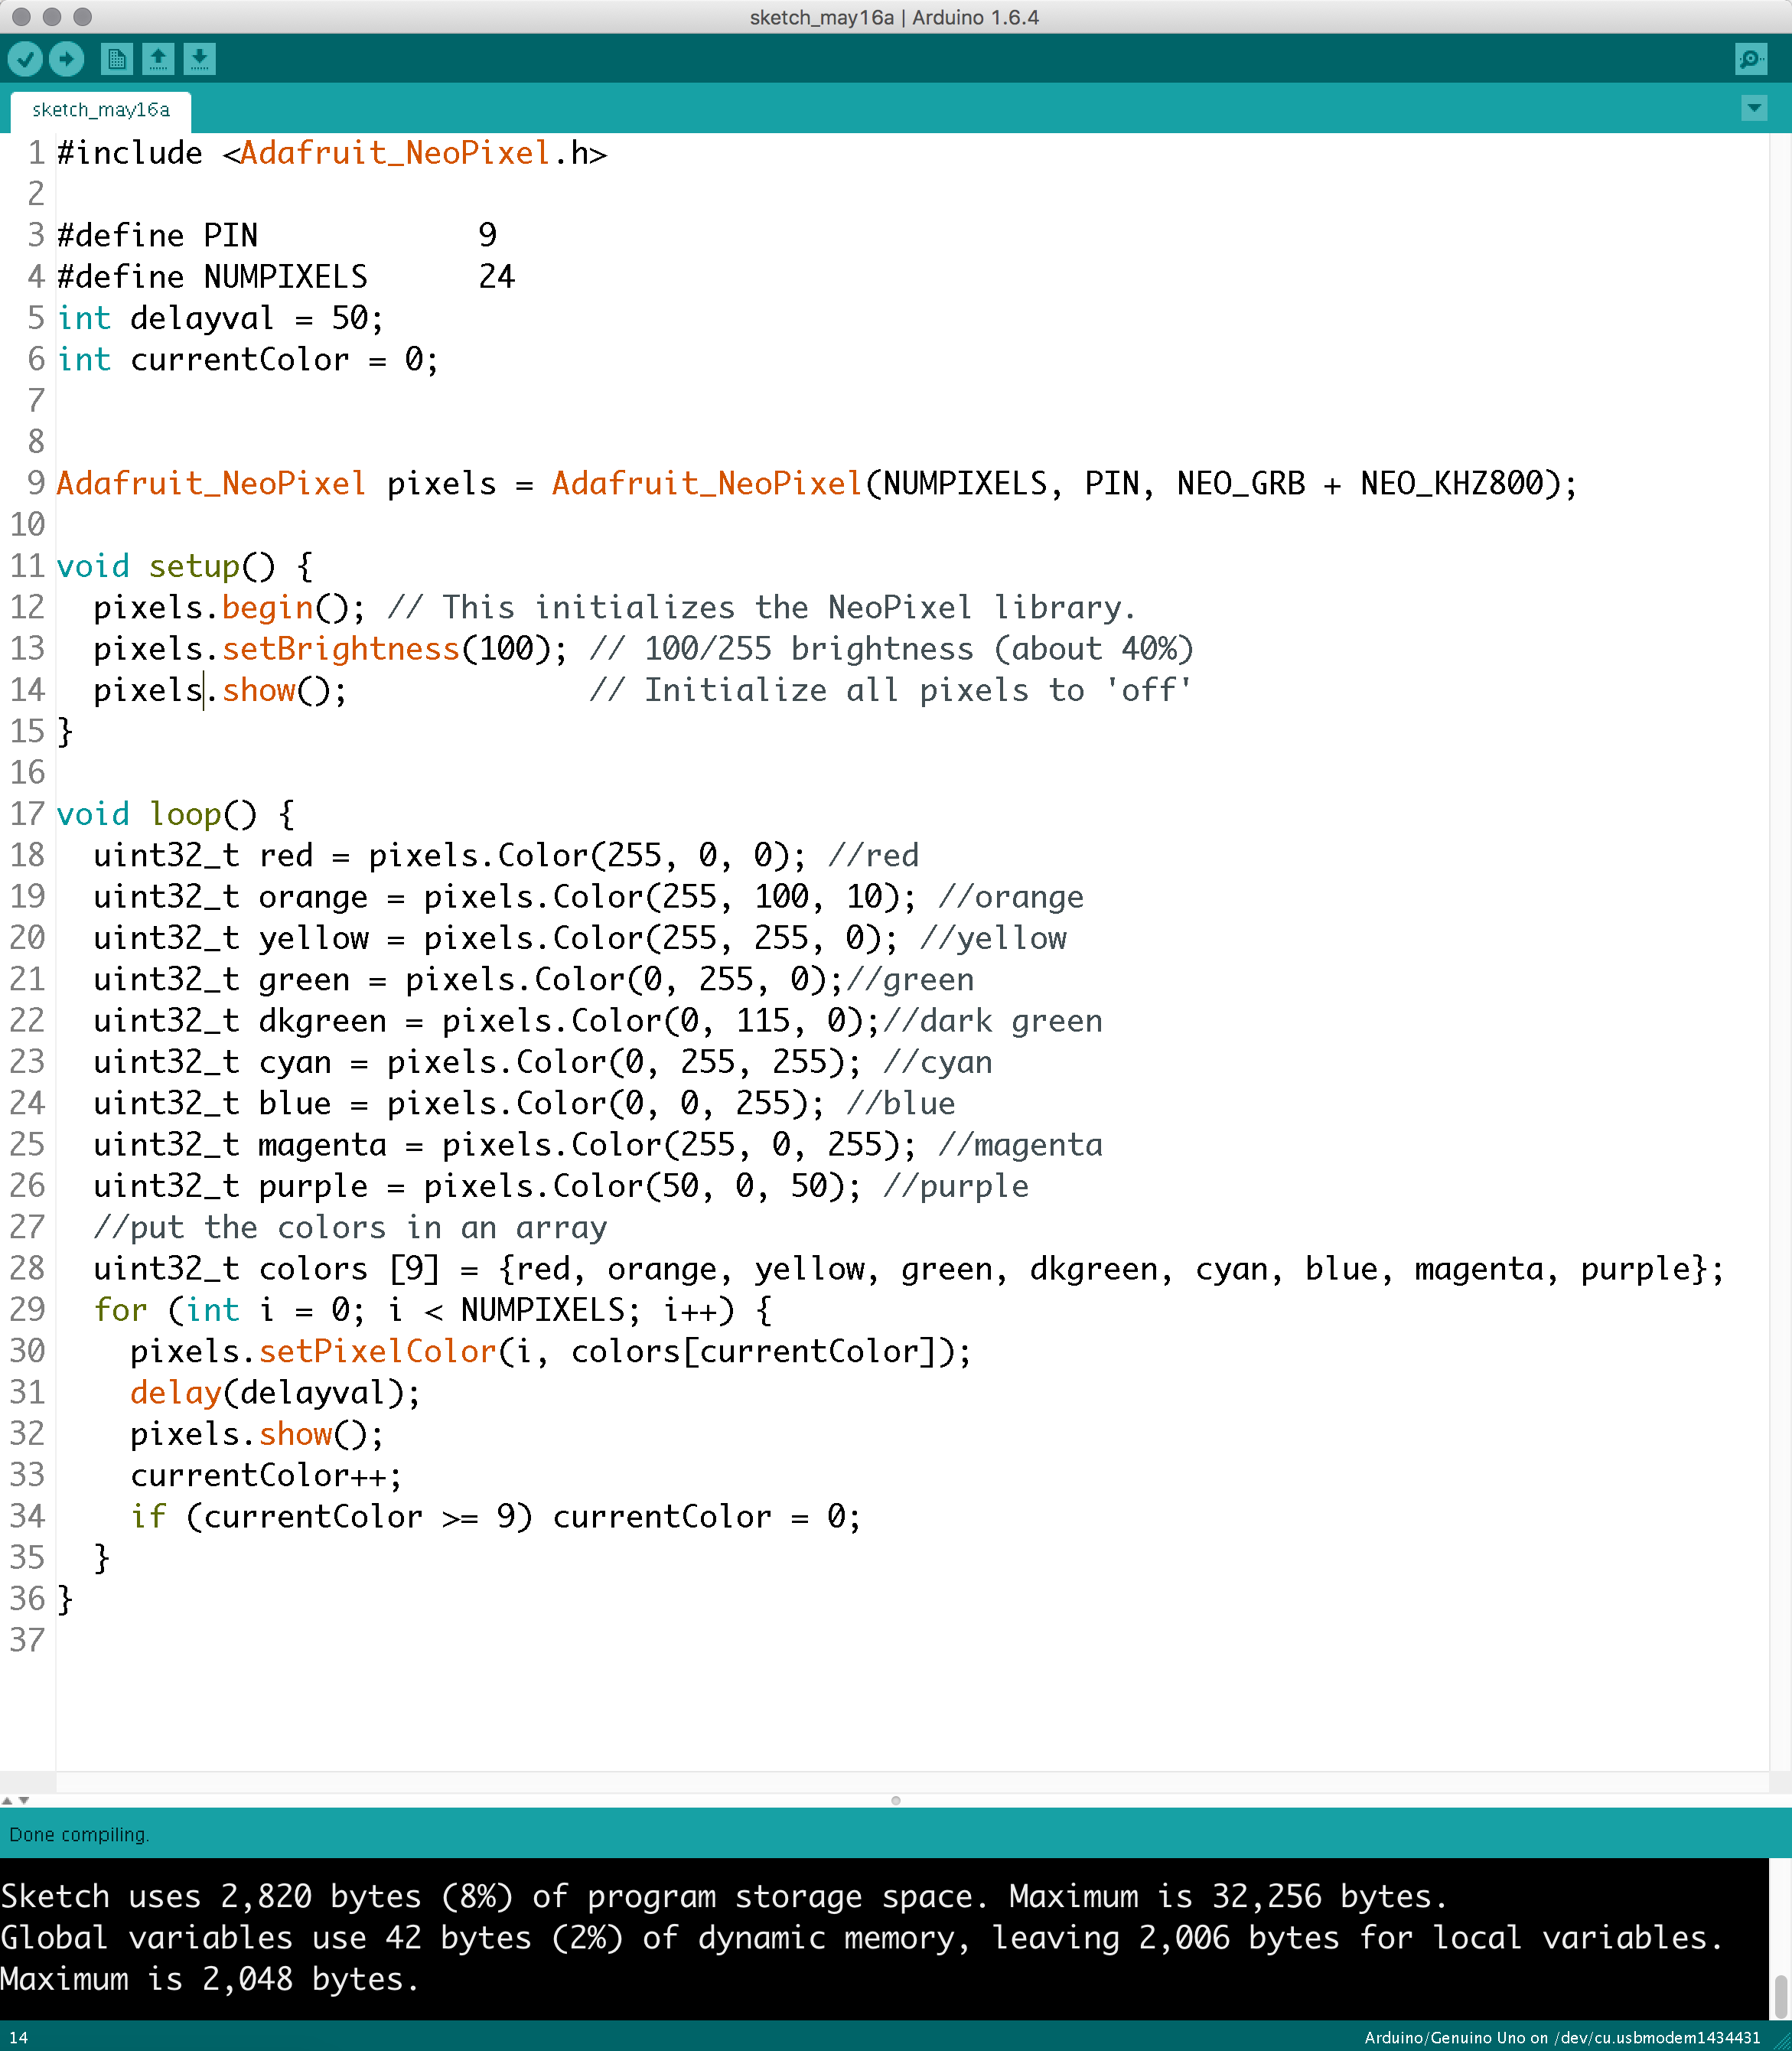Click the 'colors [9]' array declaration

(x=348, y=1269)
